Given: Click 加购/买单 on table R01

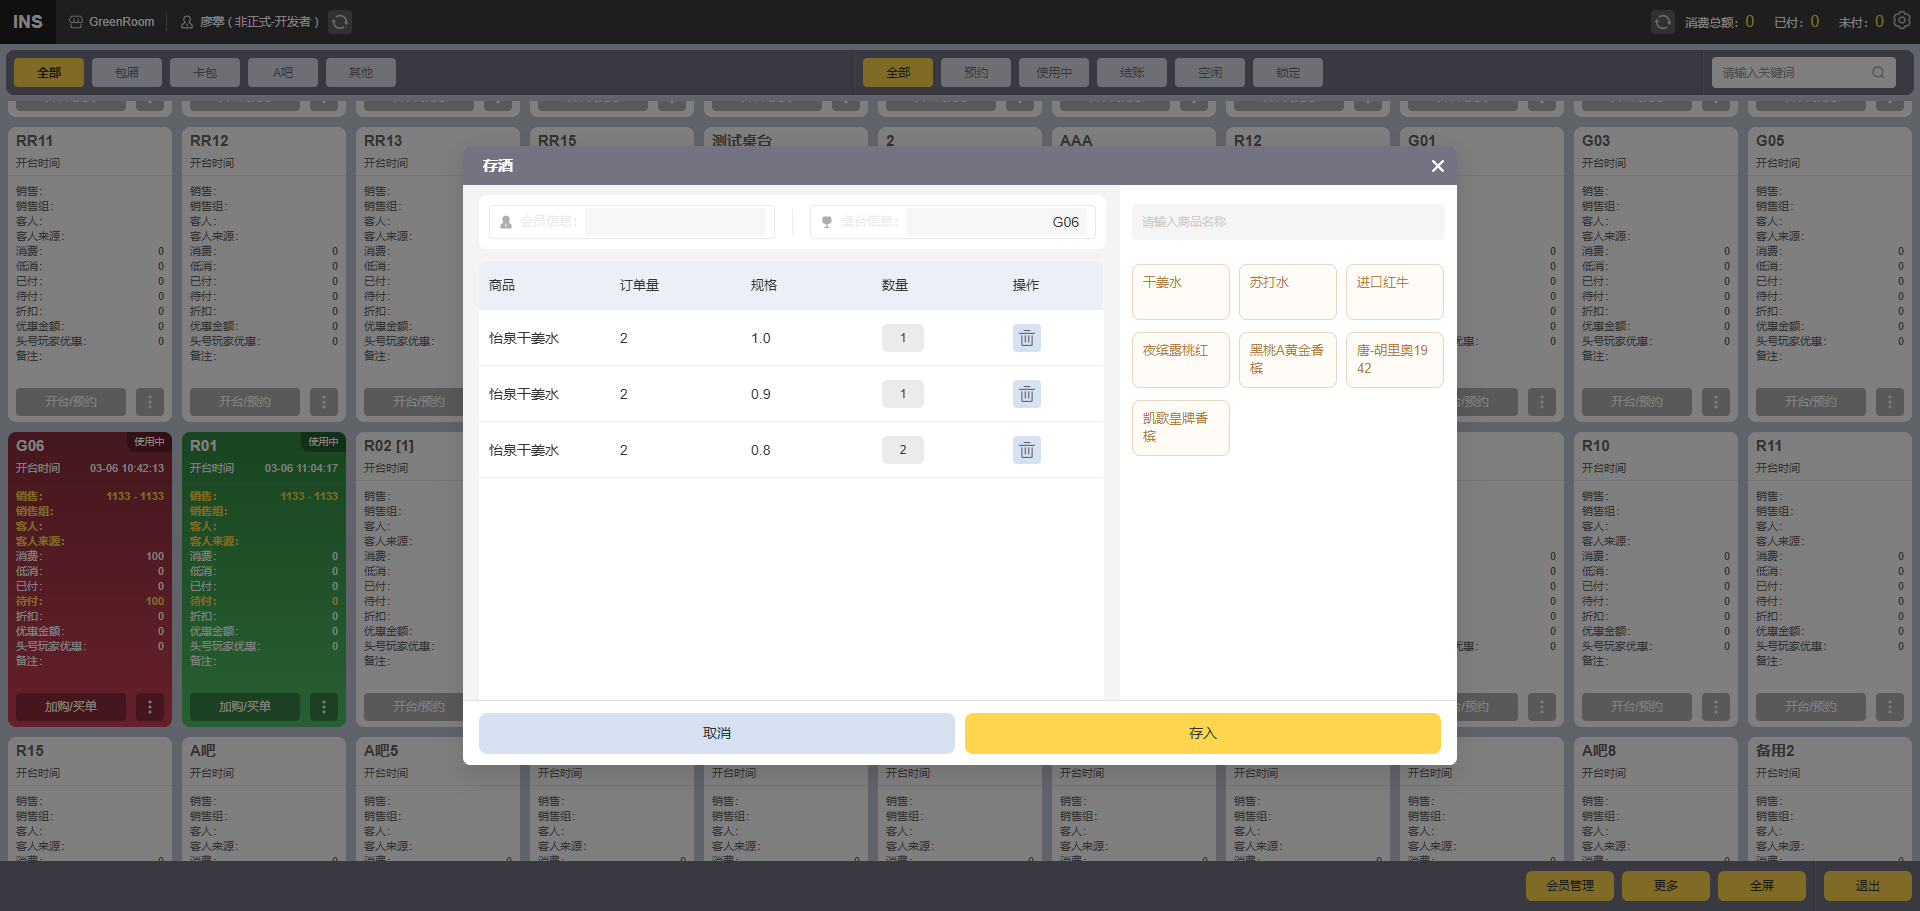Looking at the screenshot, I should click(245, 707).
